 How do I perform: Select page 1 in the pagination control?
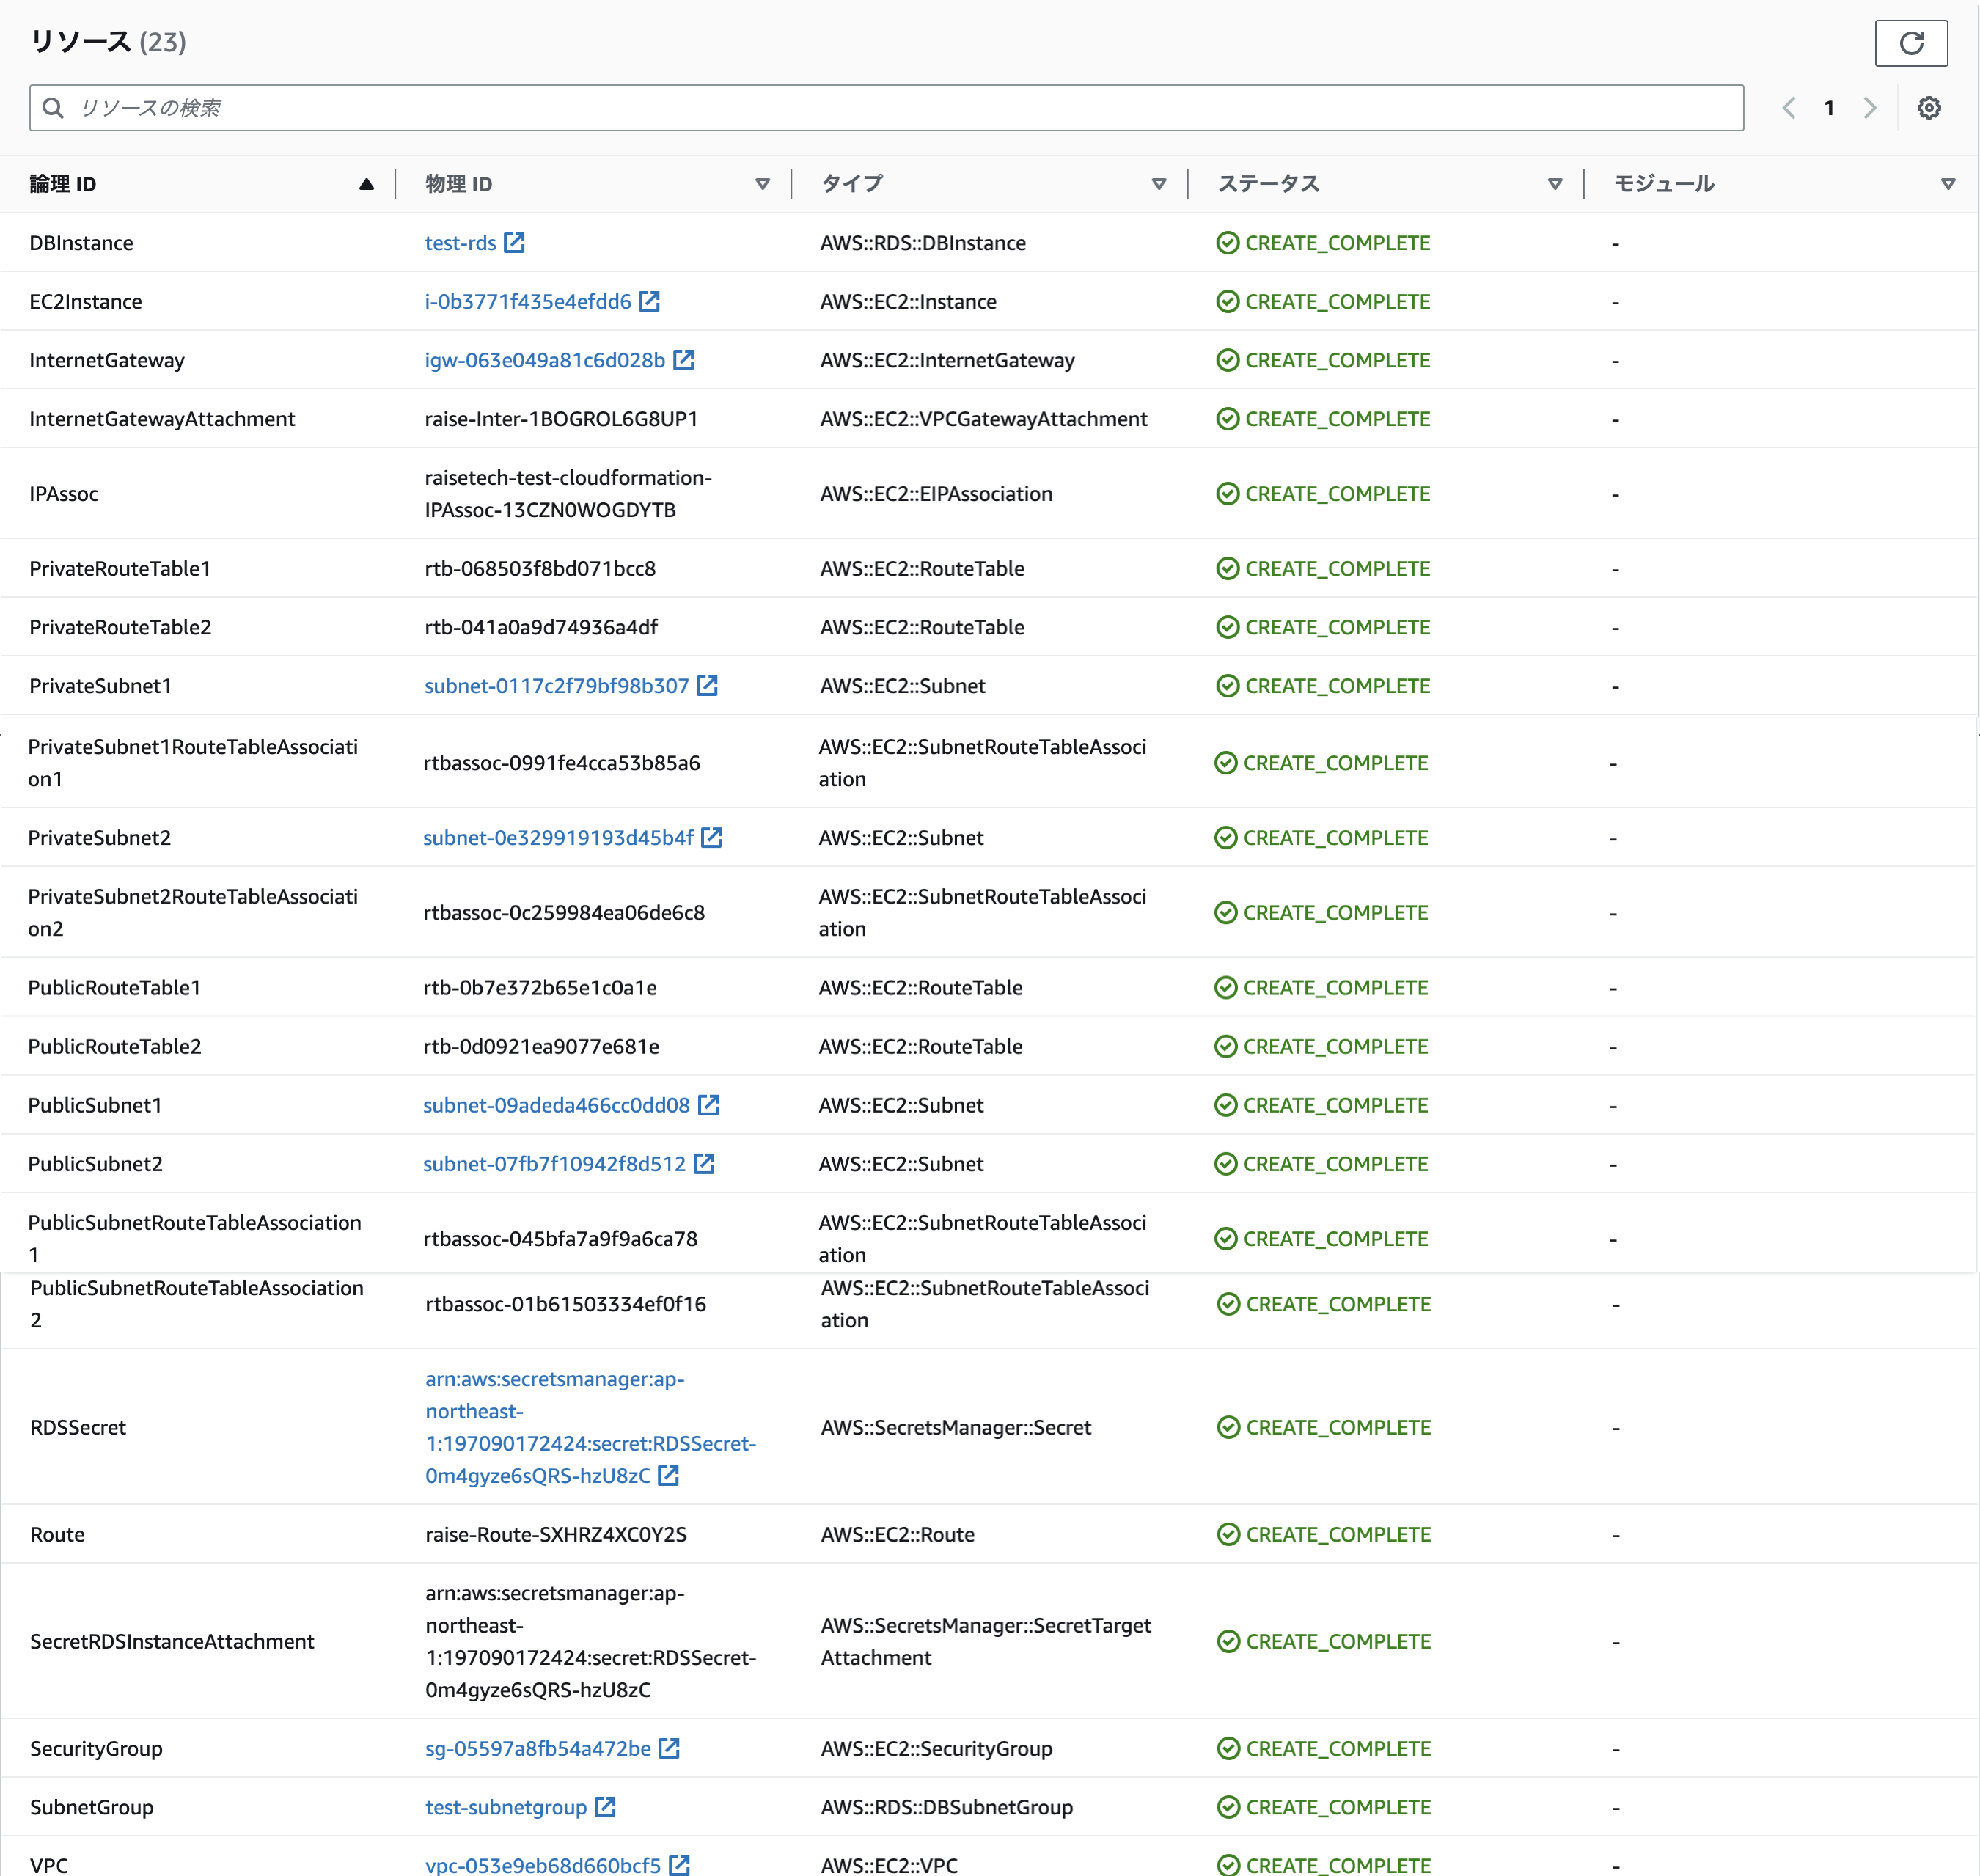tap(1829, 107)
